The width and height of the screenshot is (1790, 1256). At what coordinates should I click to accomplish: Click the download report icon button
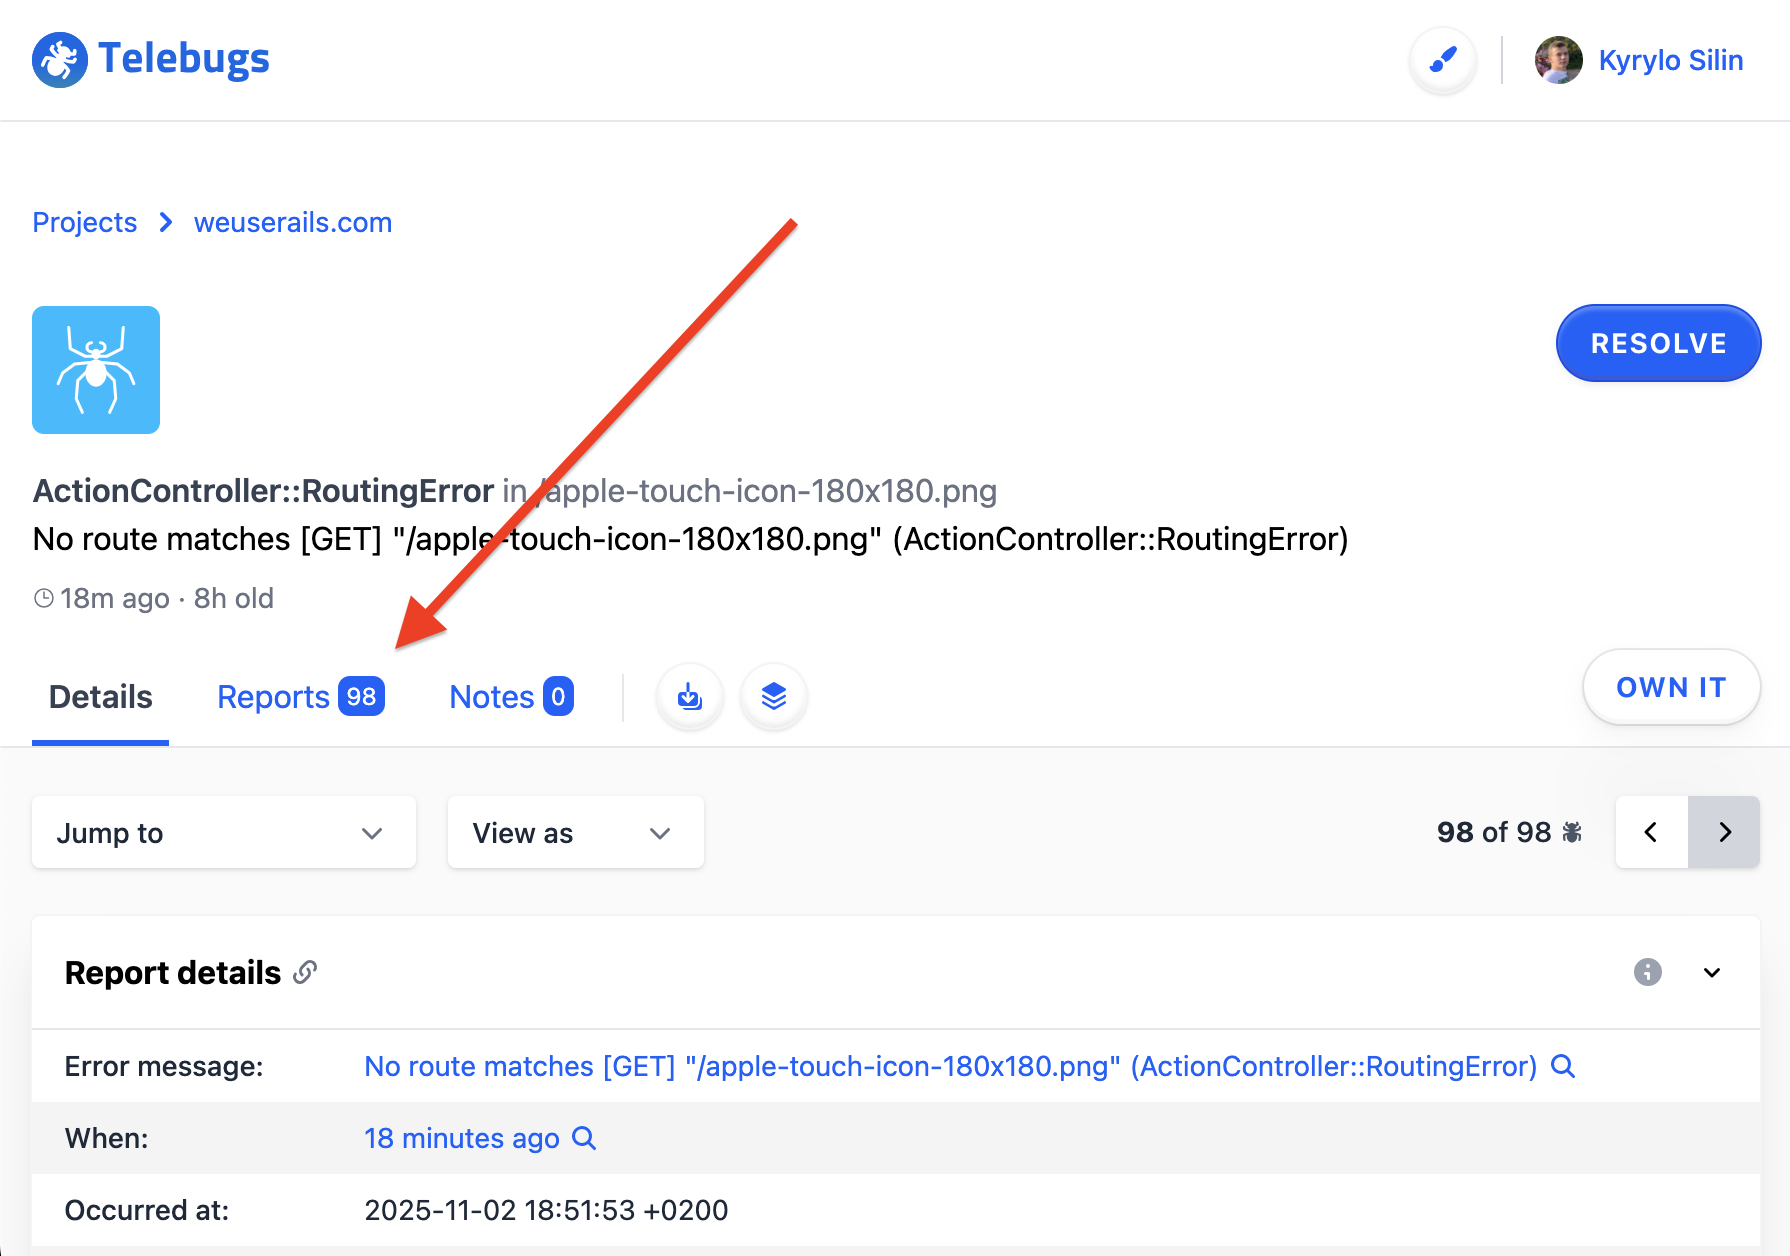tap(690, 696)
